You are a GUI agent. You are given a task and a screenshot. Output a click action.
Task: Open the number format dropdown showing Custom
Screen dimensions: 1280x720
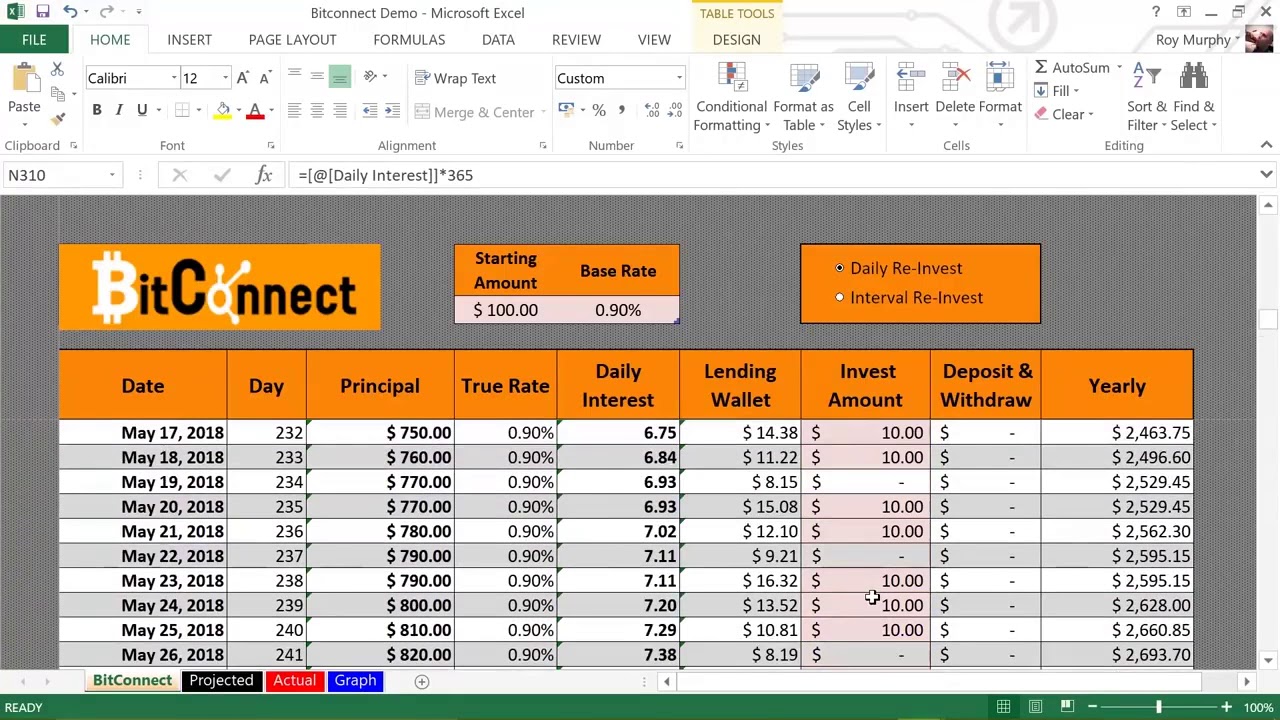coord(679,78)
